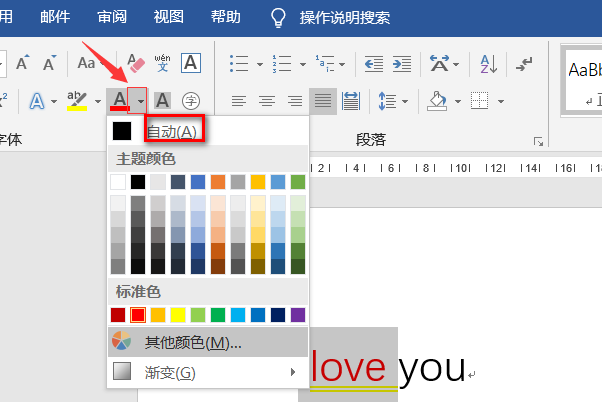Pick orange theme color swatch
This screenshot has height=402, width=602.
(218, 182)
